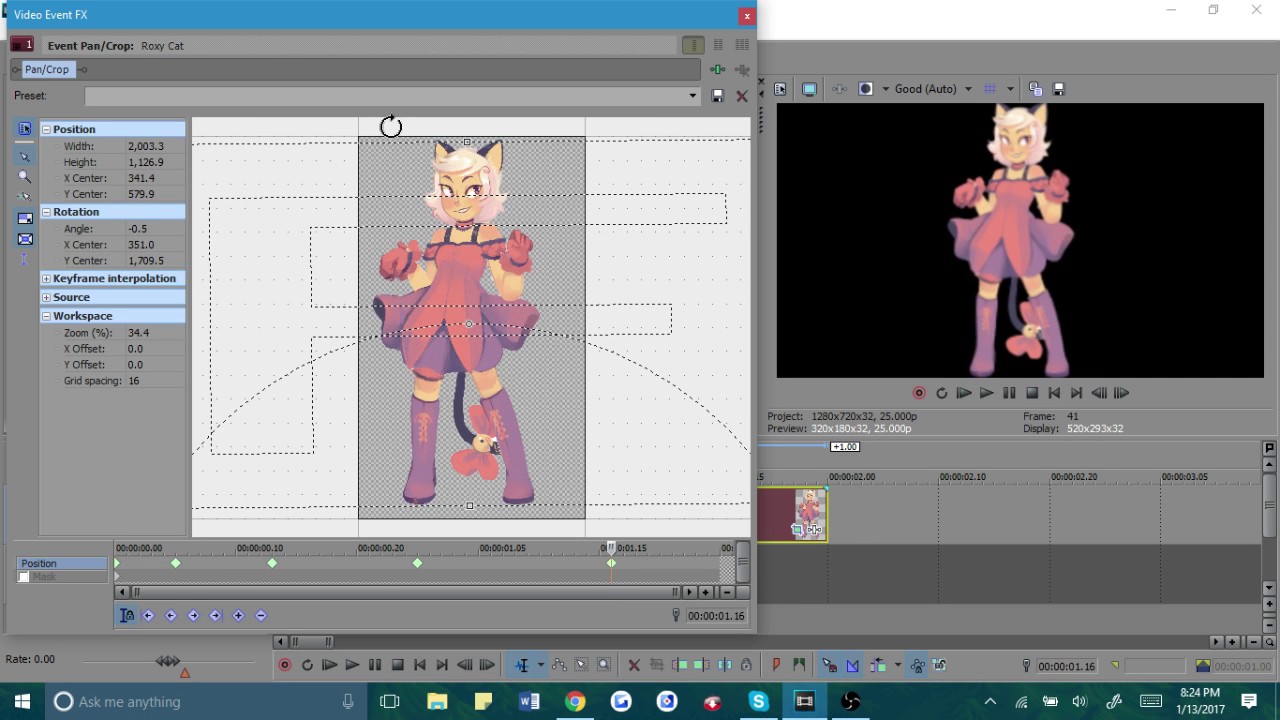The width and height of the screenshot is (1280, 720).
Task: Grab the rotation handle above crop frame
Action: click(x=391, y=126)
